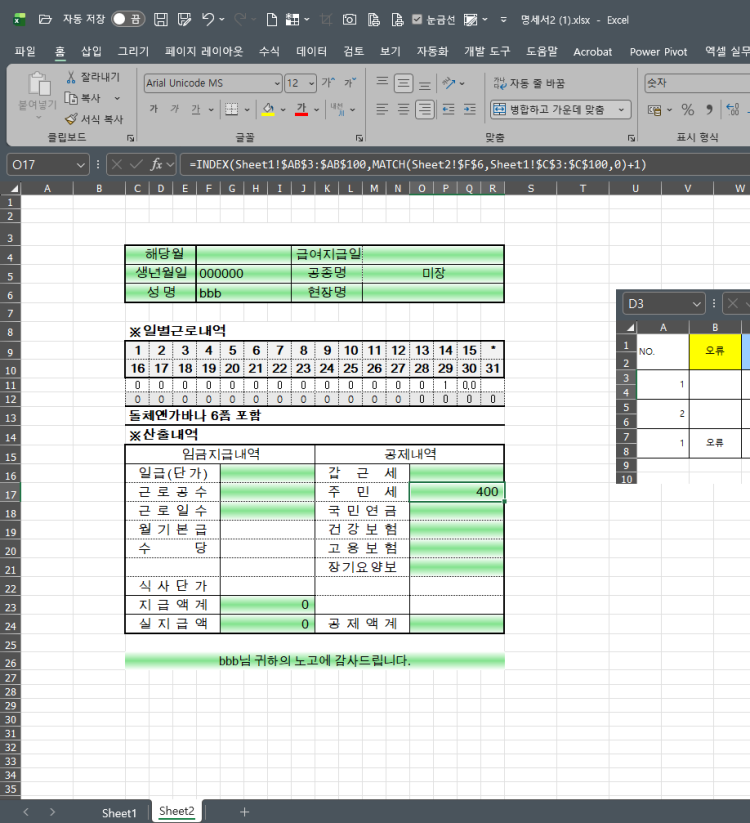Click the cell borders icon
Screen dimensions: 750x823
click(231, 109)
